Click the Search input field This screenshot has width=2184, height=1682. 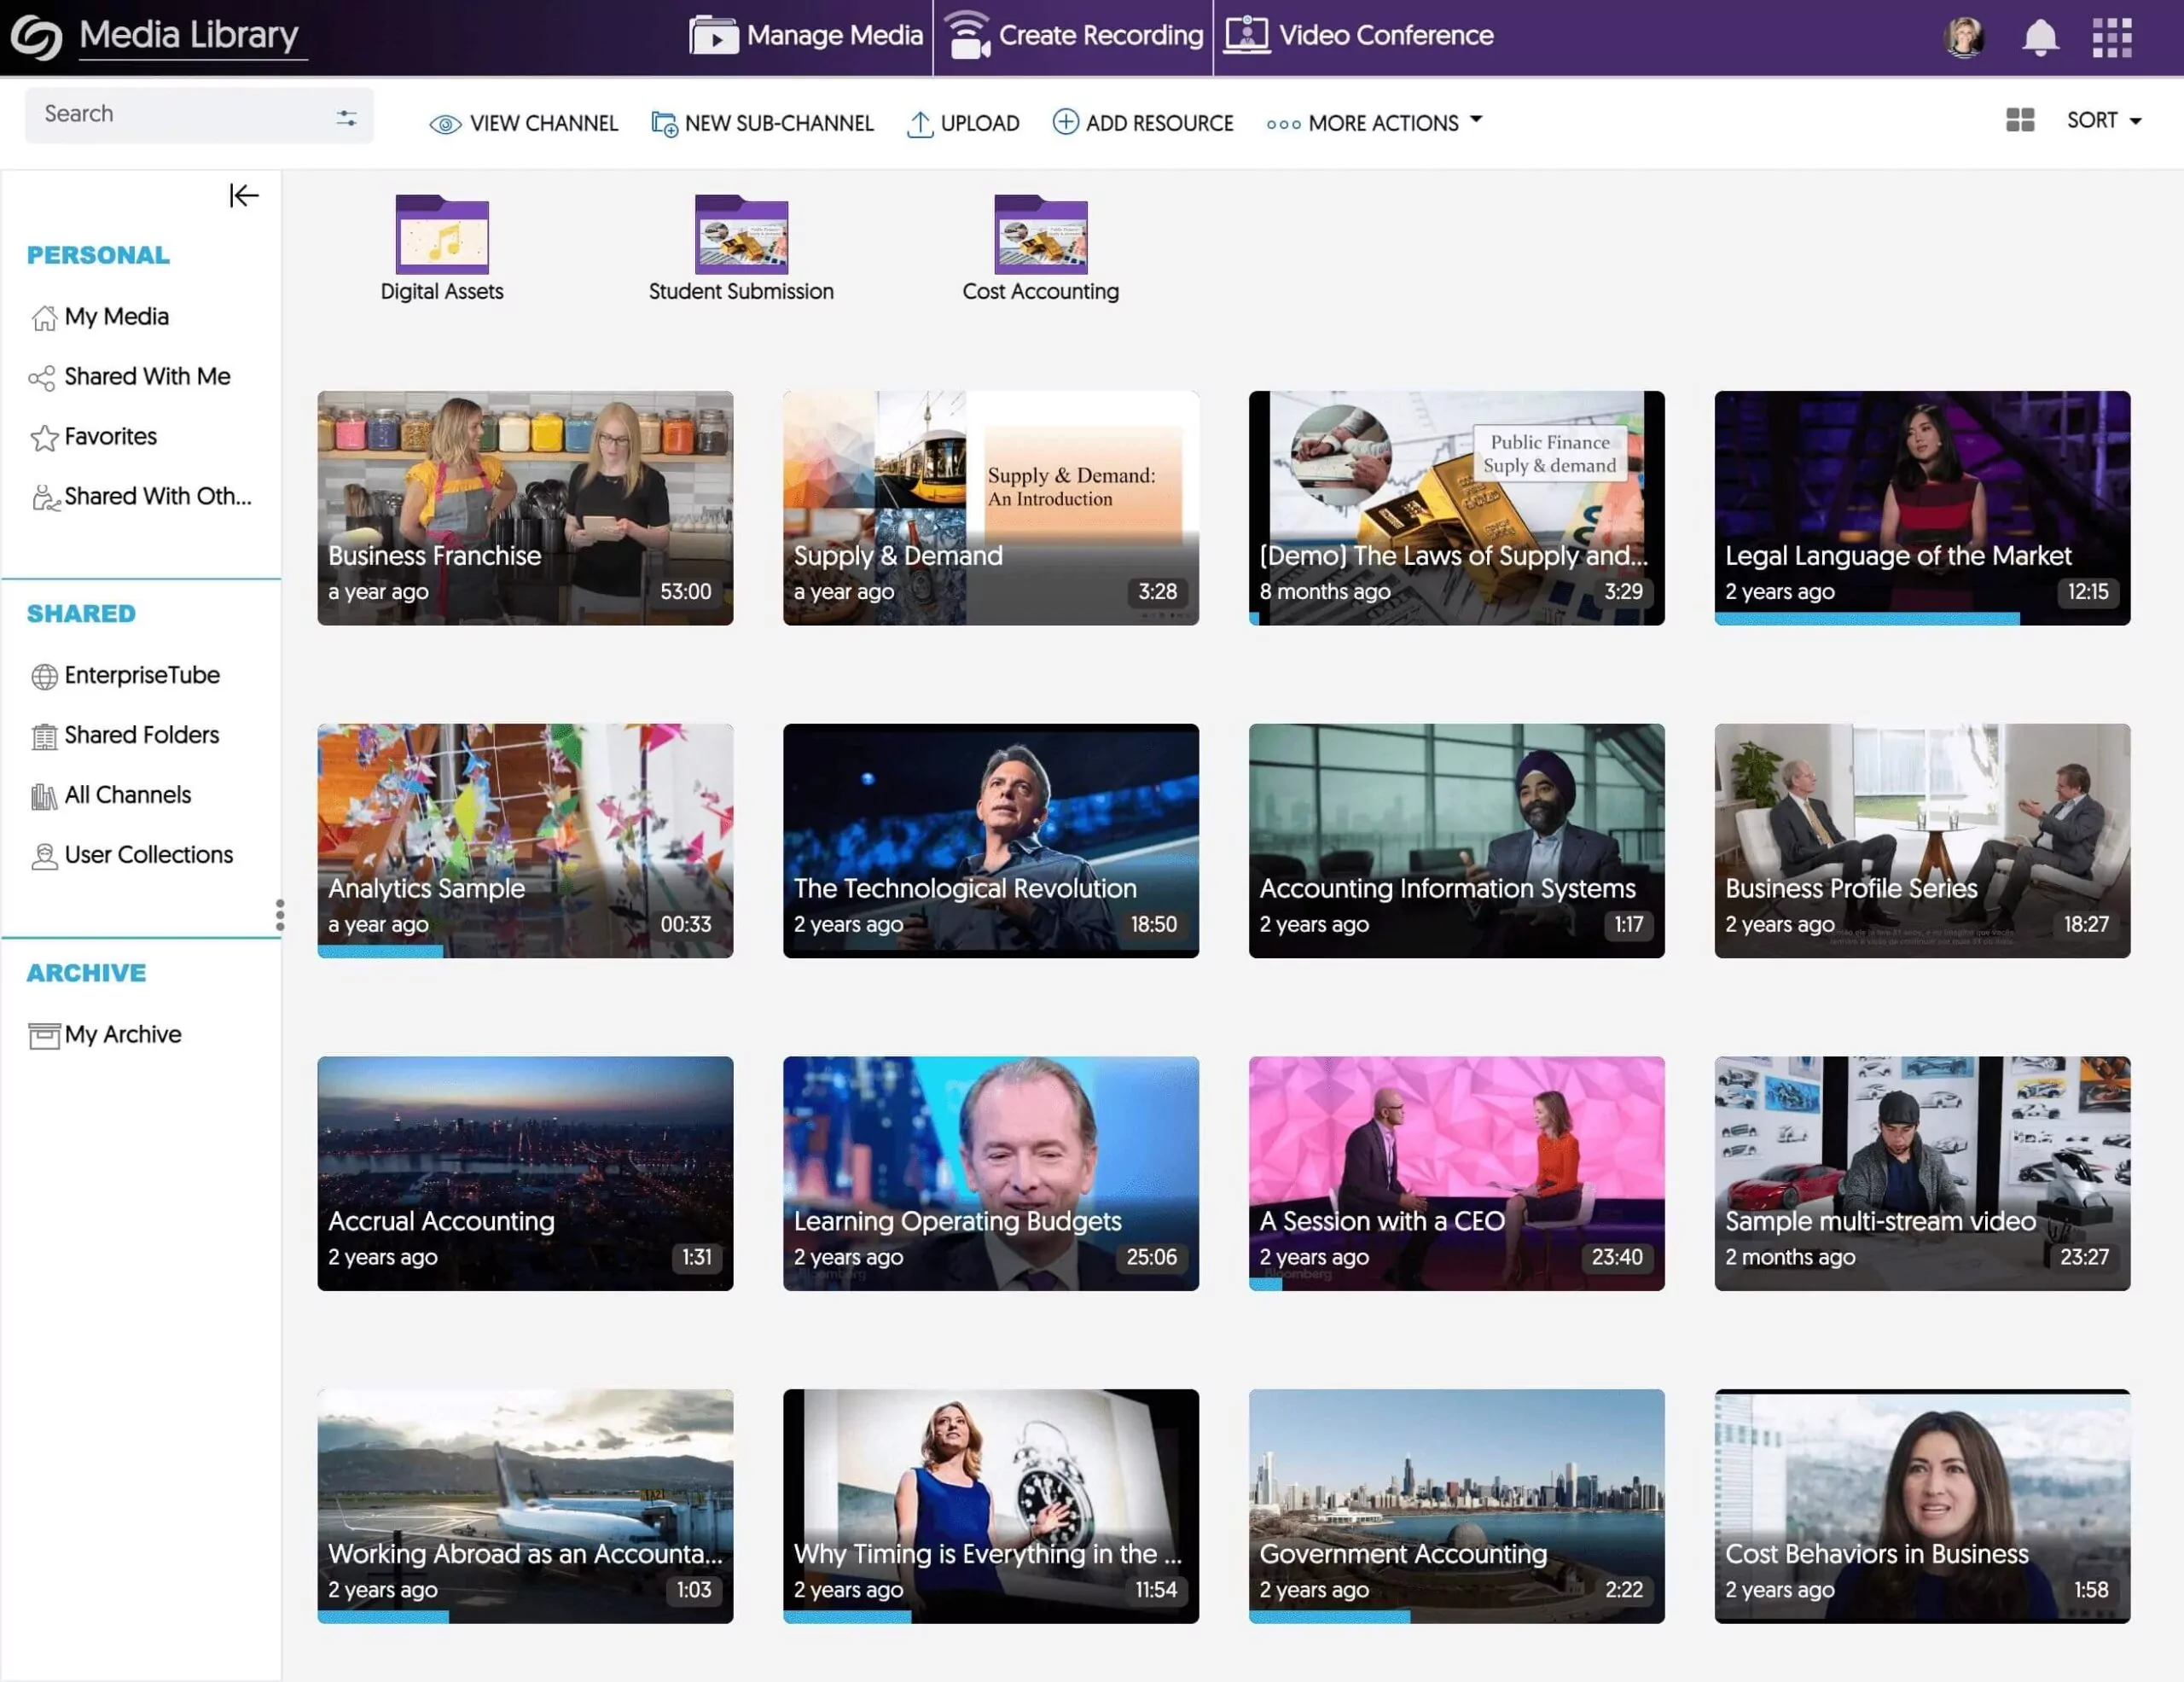click(178, 113)
